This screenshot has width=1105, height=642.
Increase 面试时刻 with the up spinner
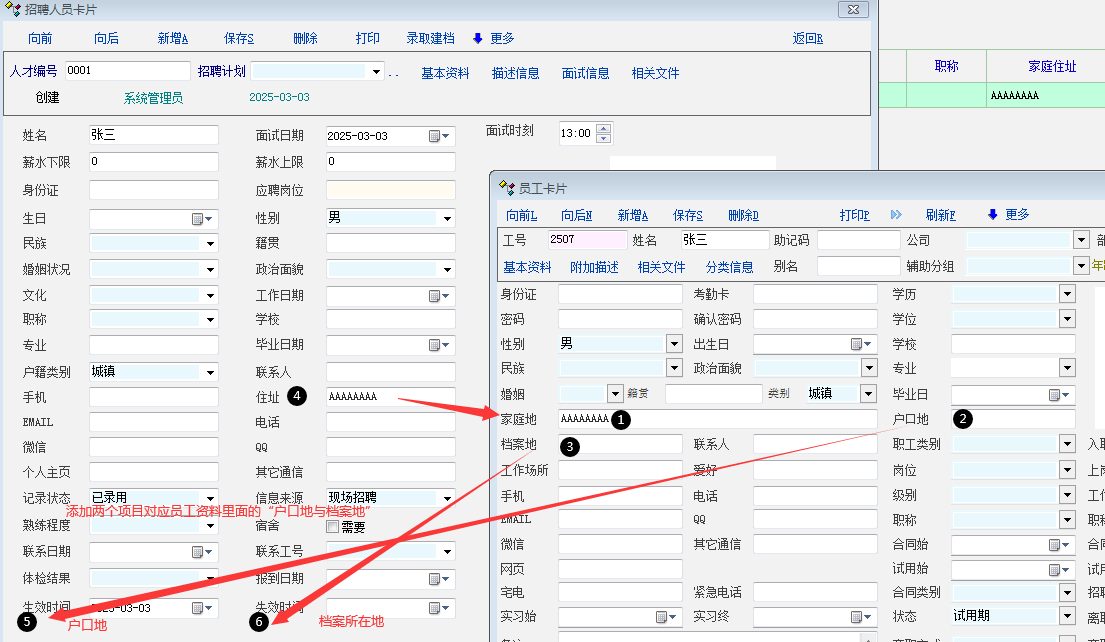pos(603,128)
